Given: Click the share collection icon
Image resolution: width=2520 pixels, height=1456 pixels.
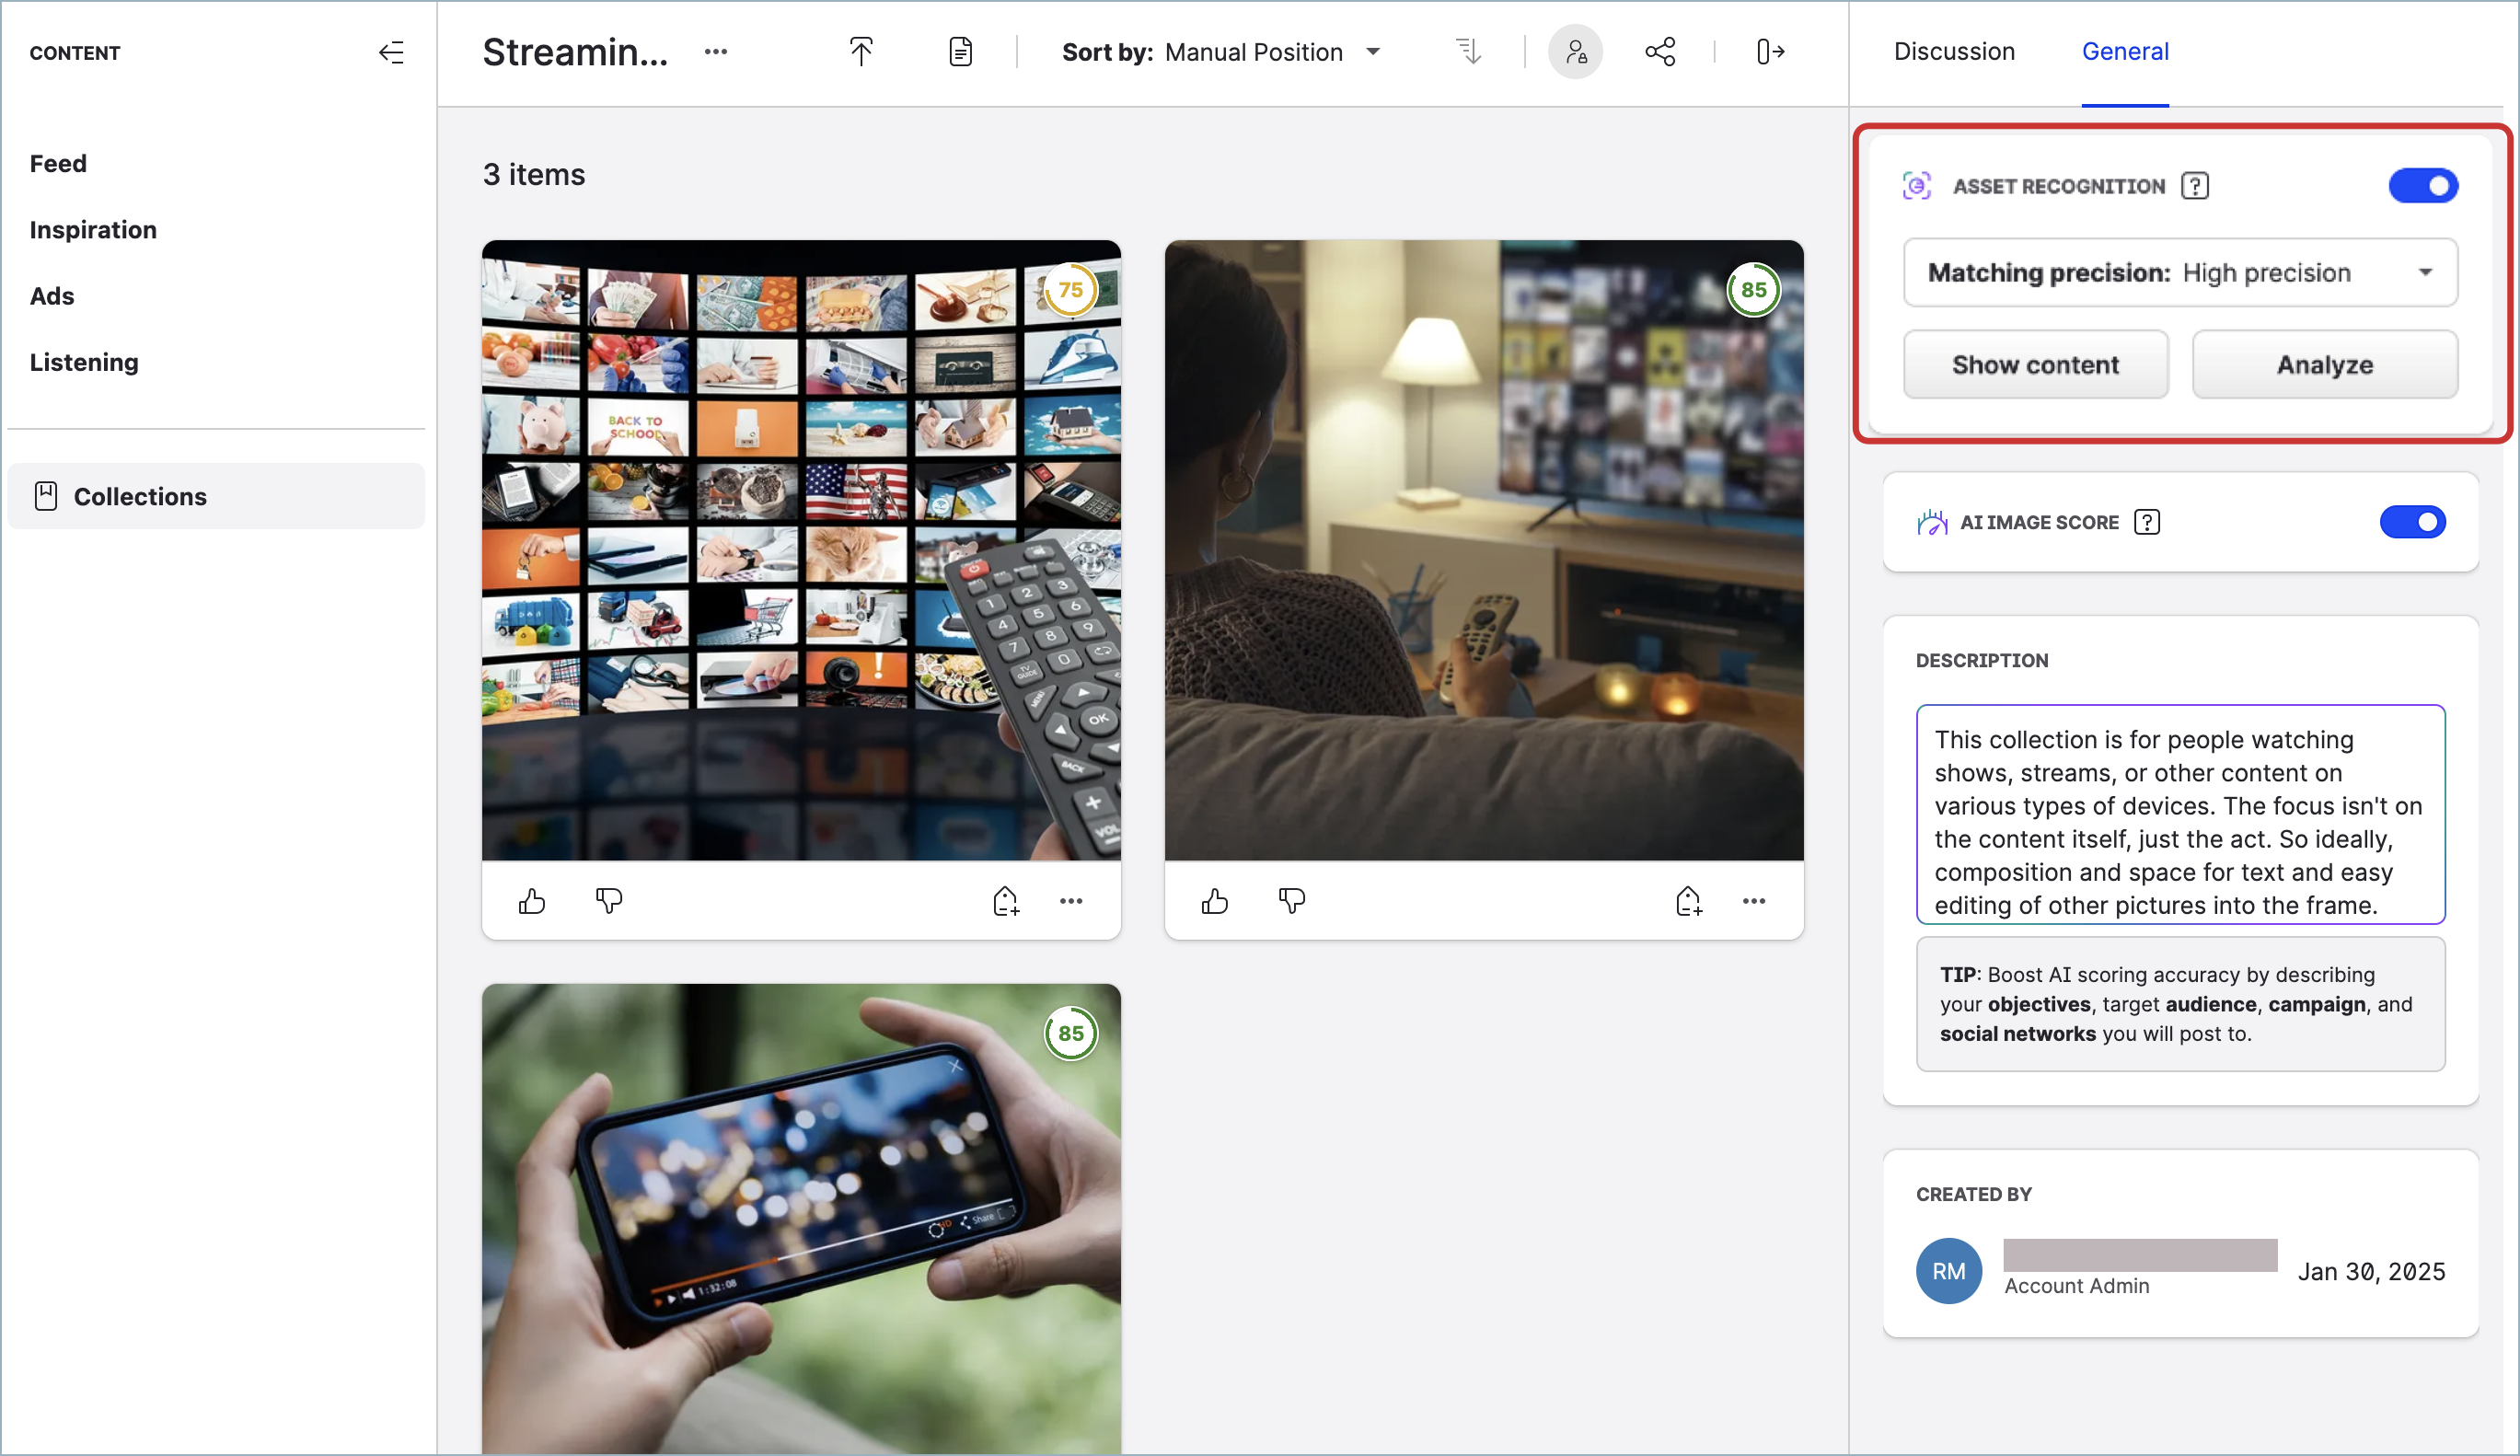Looking at the screenshot, I should tap(1660, 52).
